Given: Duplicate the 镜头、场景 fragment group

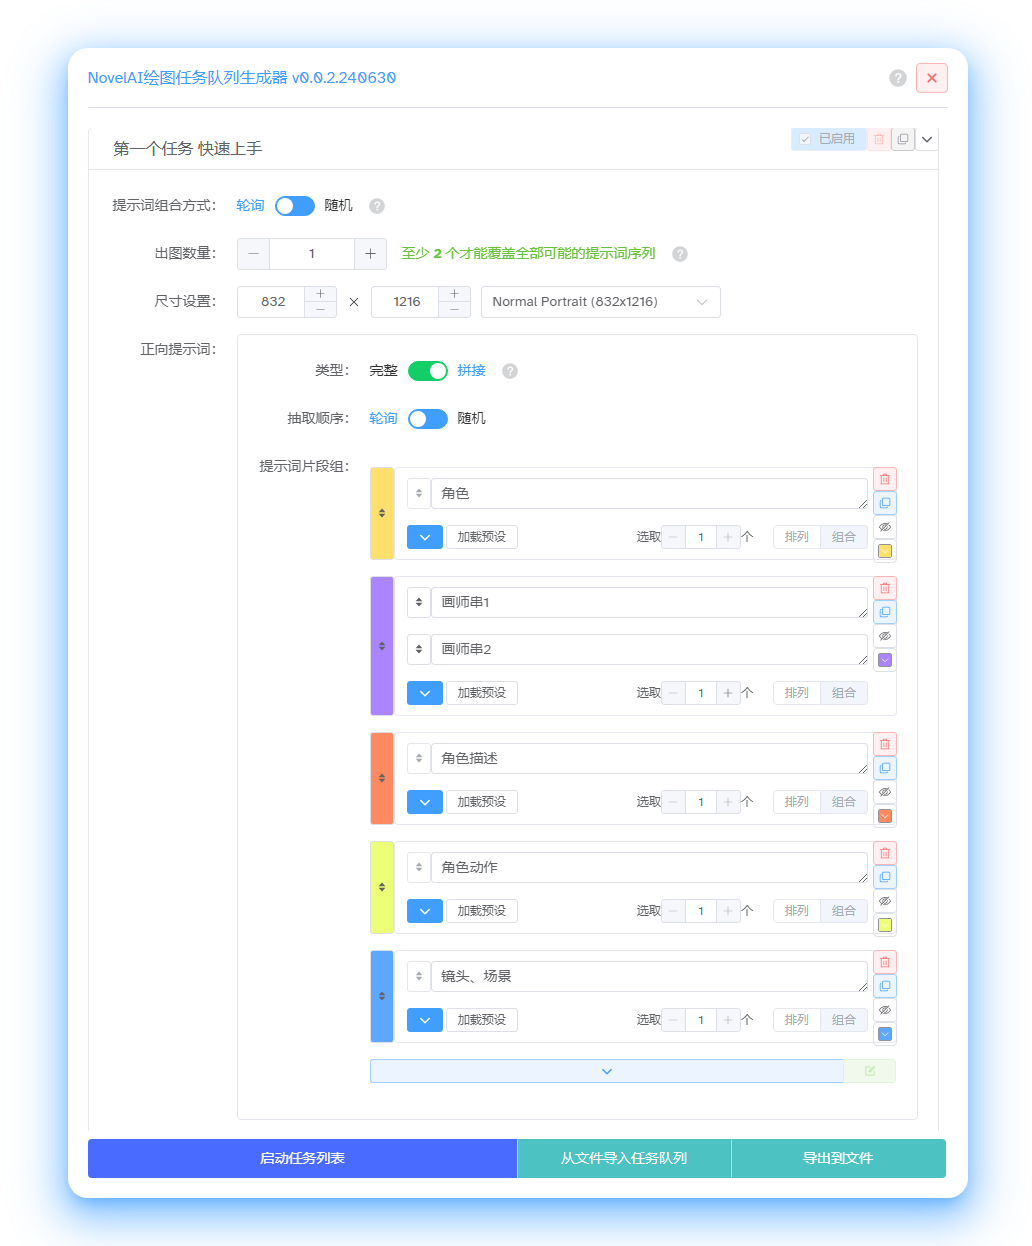Looking at the screenshot, I should 885,986.
